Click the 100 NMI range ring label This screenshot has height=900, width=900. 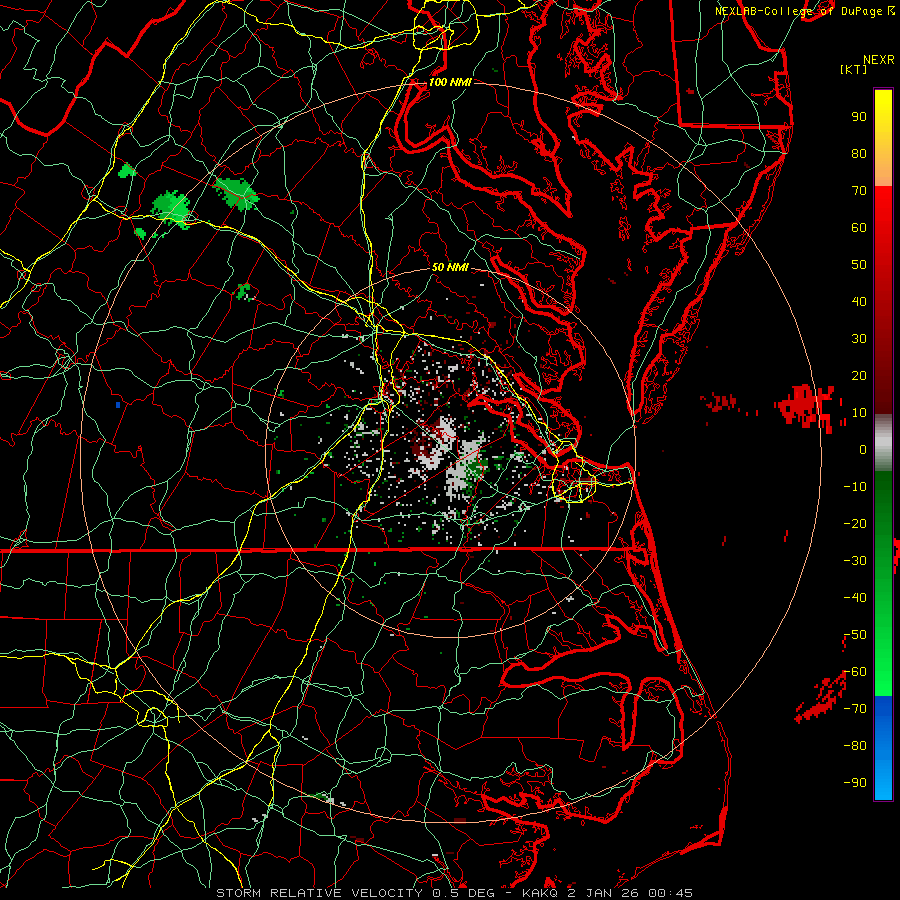click(x=450, y=82)
